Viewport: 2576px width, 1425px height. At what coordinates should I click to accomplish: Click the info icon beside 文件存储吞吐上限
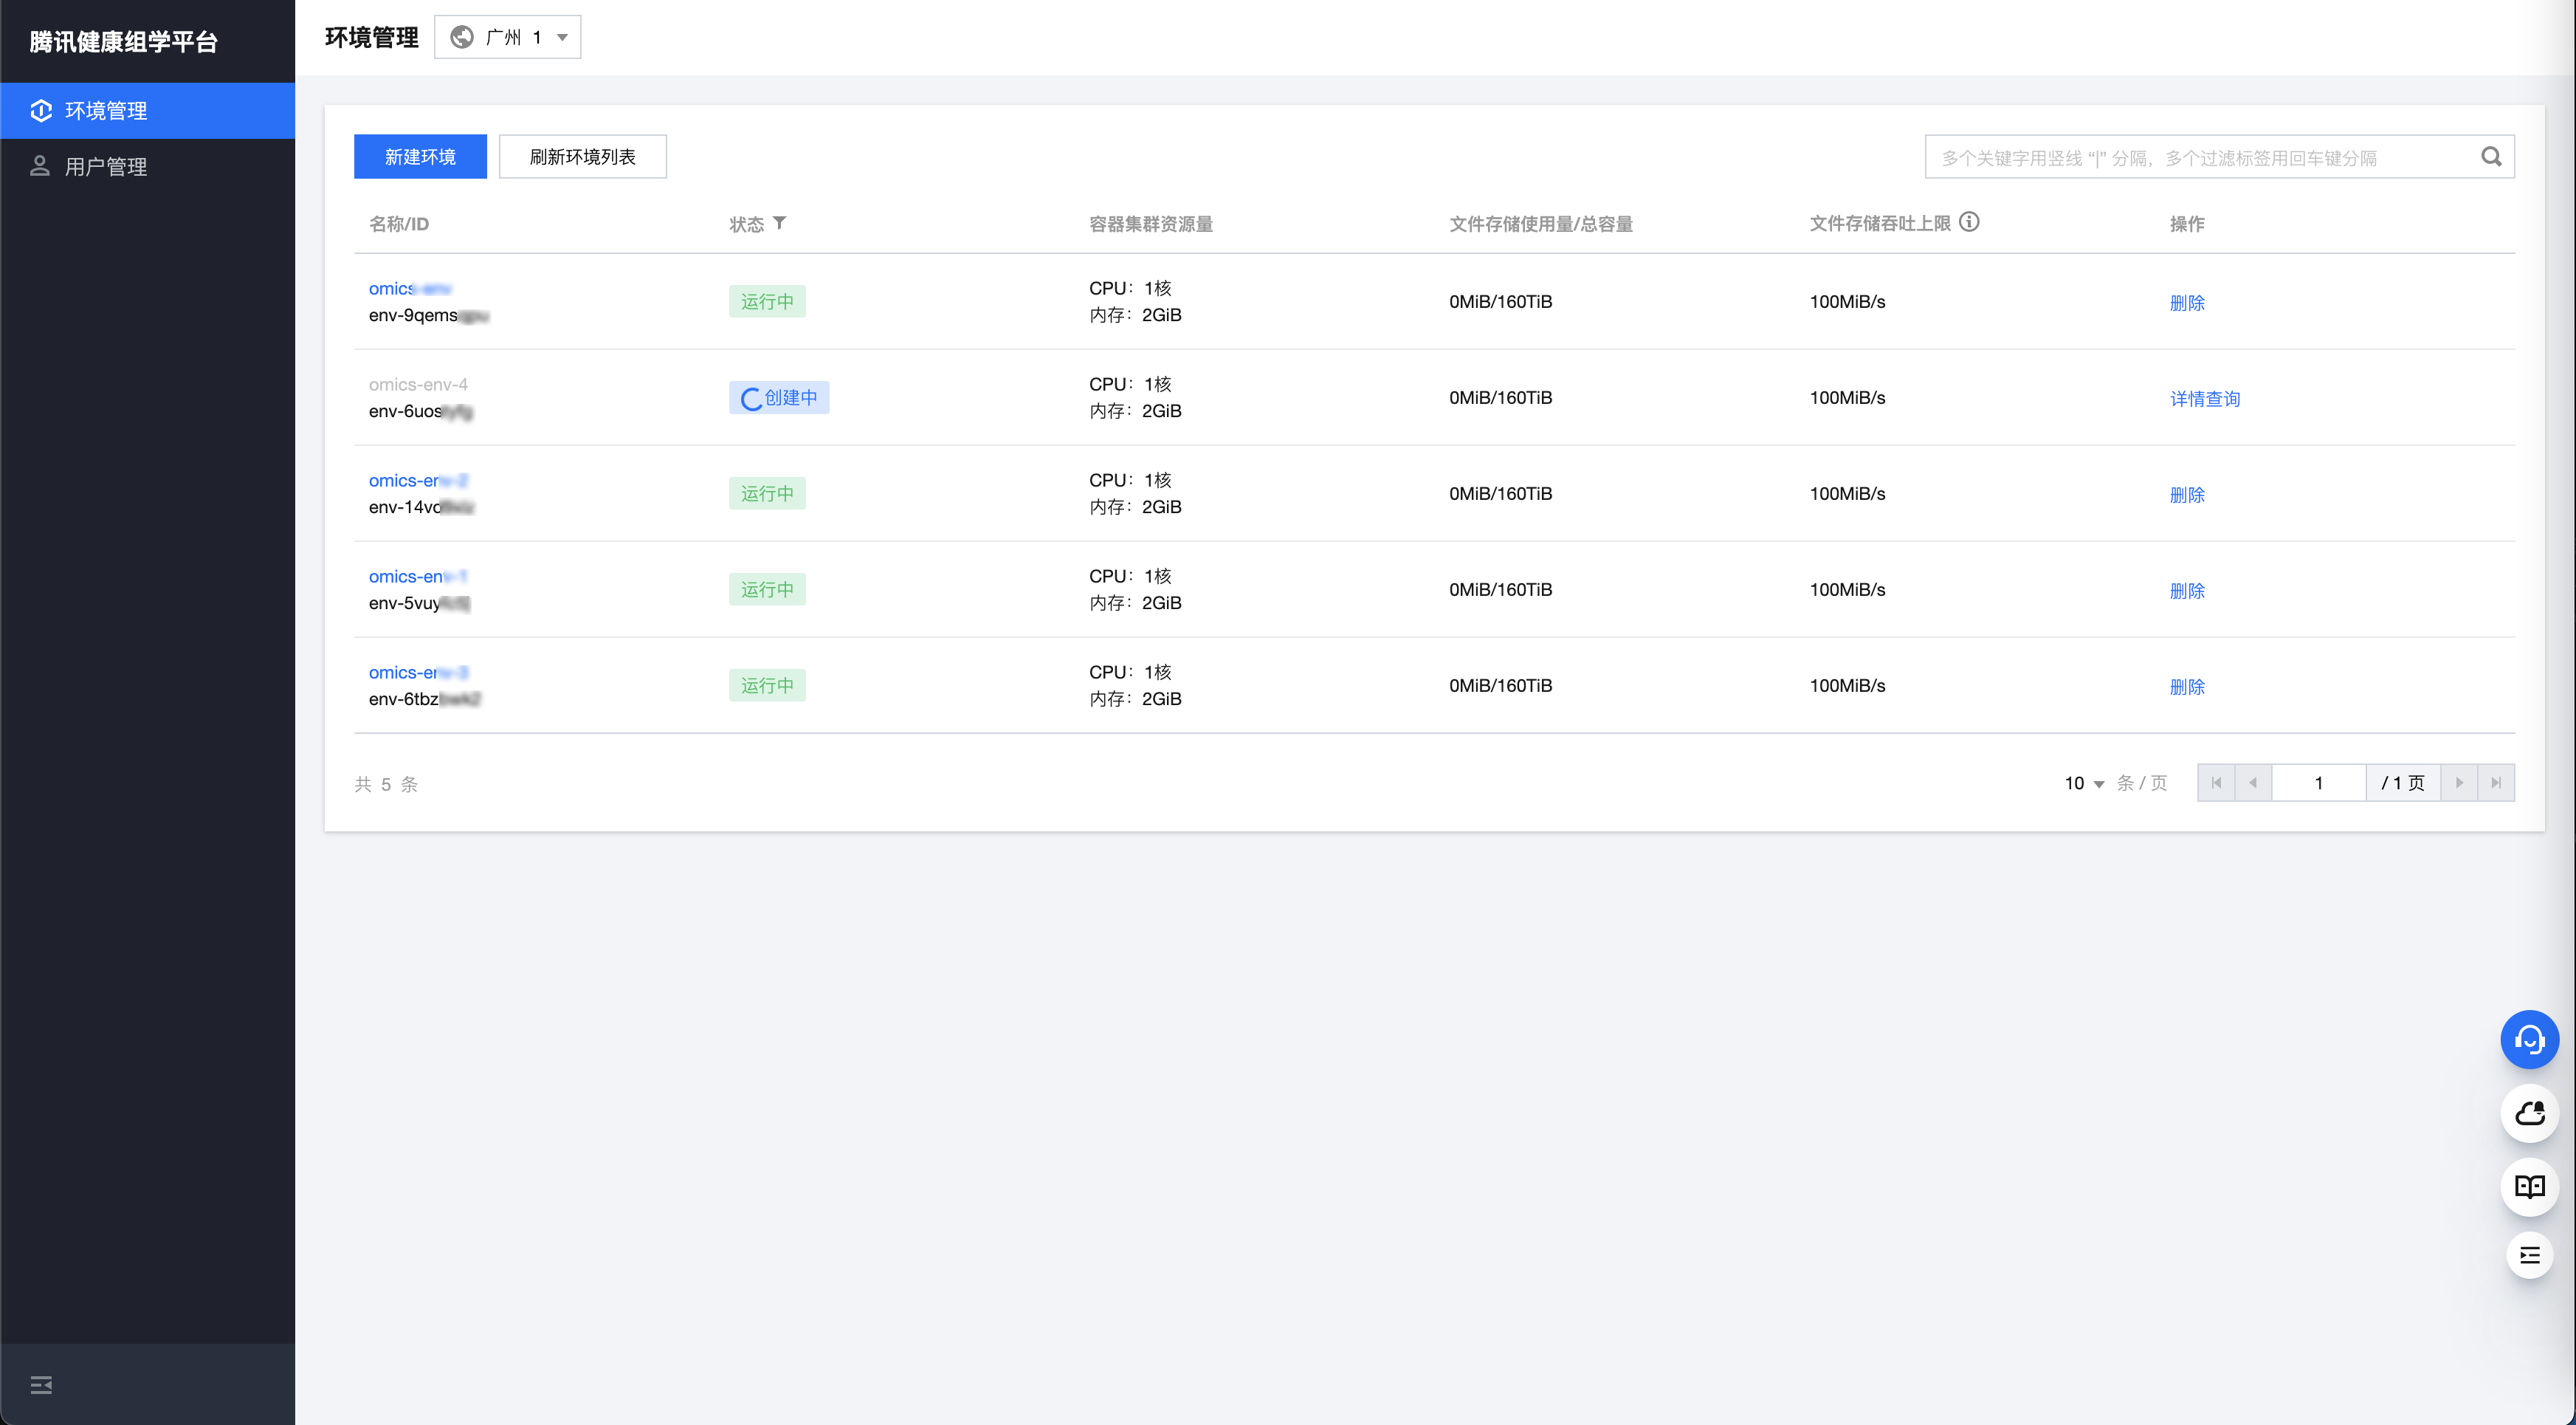click(x=1968, y=222)
